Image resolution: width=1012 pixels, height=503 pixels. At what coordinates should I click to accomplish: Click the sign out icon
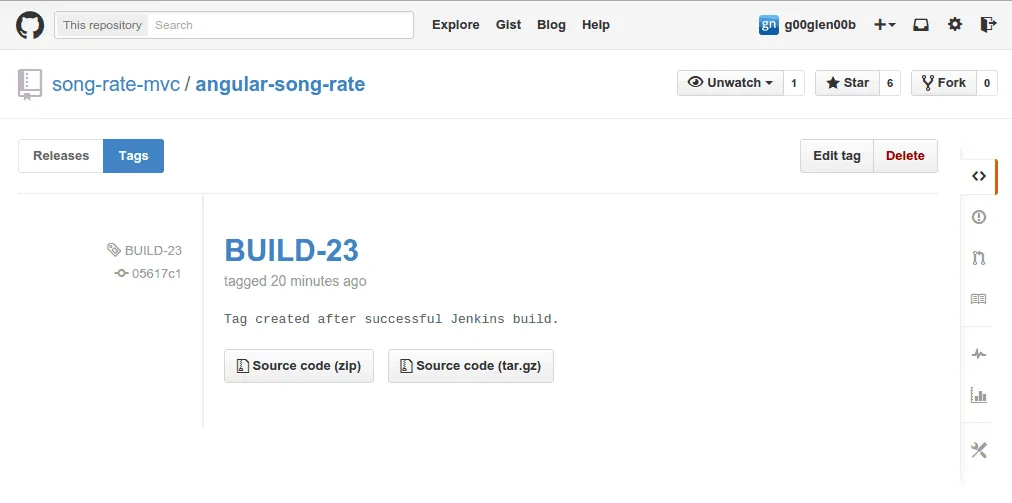(988, 25)
